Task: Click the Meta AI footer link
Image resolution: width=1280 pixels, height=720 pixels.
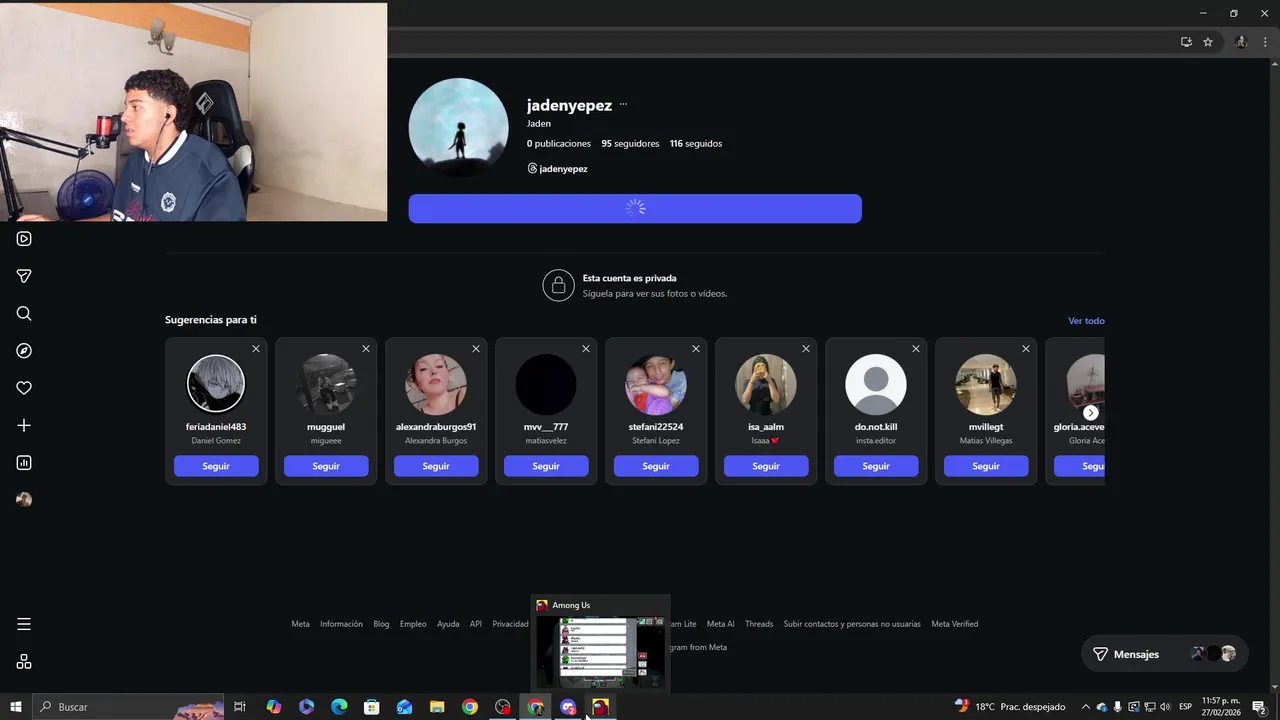Action: pos(720,624)
